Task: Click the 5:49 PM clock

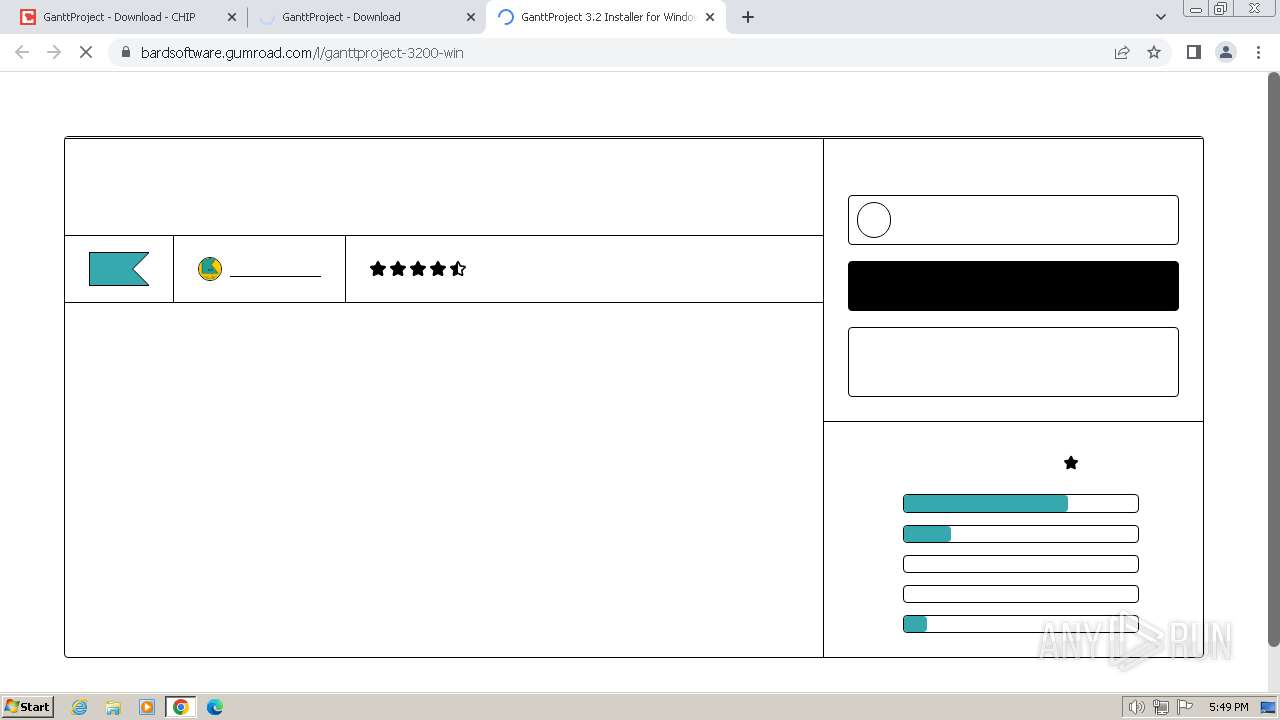Action: coord(1228,707)
